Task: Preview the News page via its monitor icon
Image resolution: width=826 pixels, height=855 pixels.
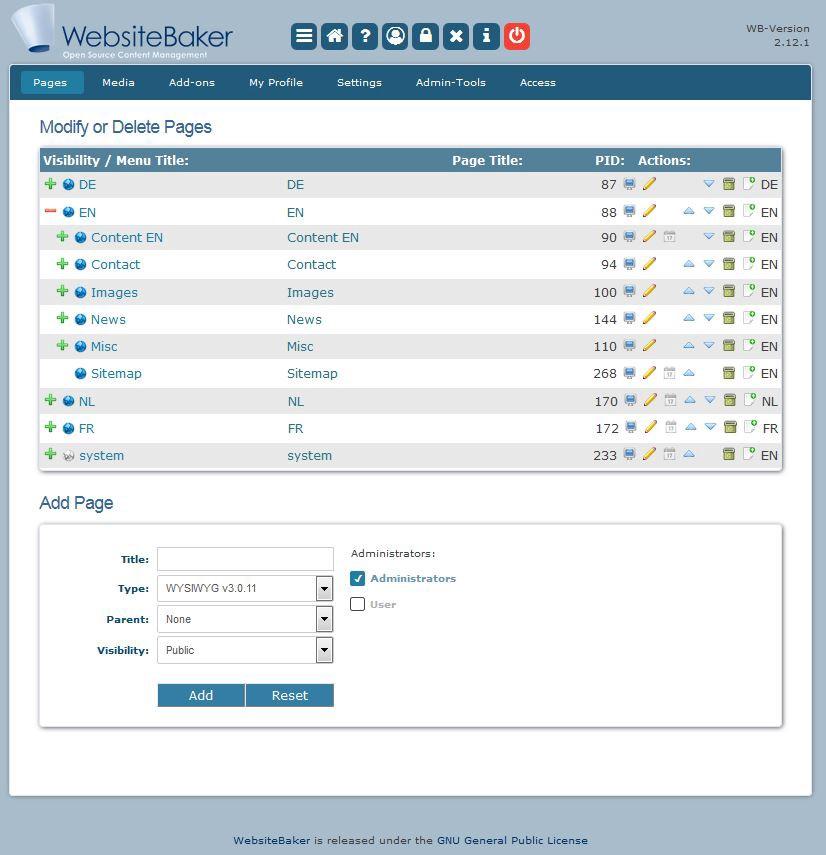Action: pyautogui.click(x=629, y=318)
